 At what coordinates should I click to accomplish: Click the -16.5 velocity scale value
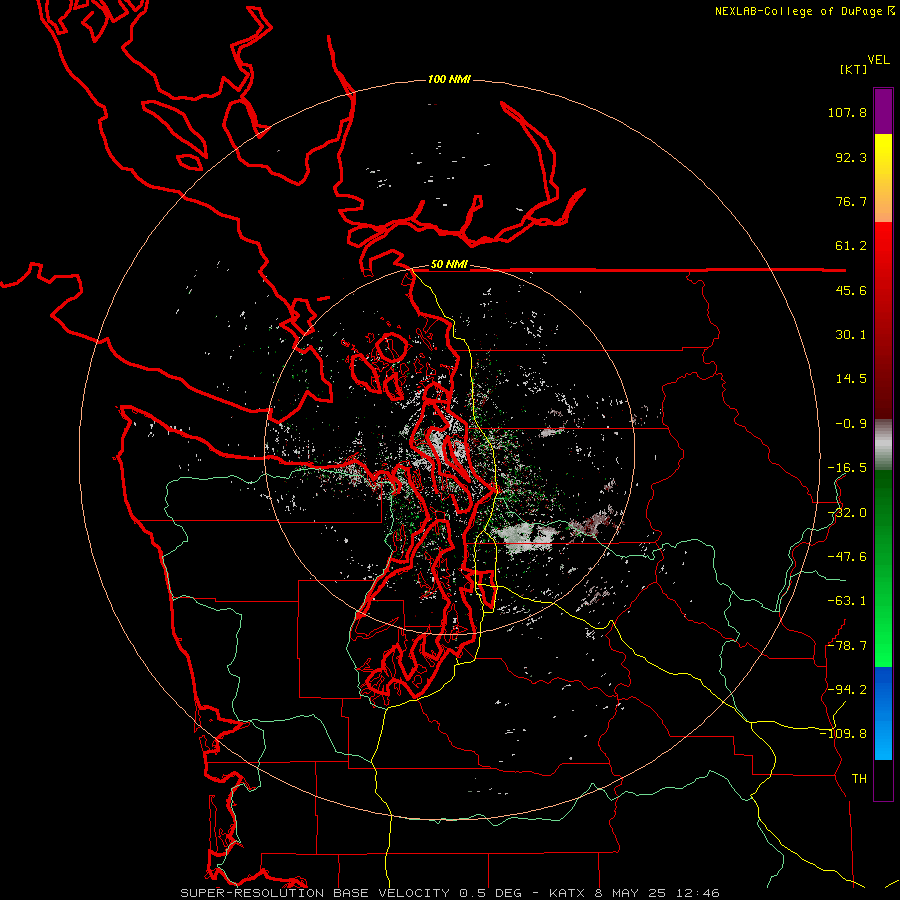pyautogui.click(x=847, y=468)
